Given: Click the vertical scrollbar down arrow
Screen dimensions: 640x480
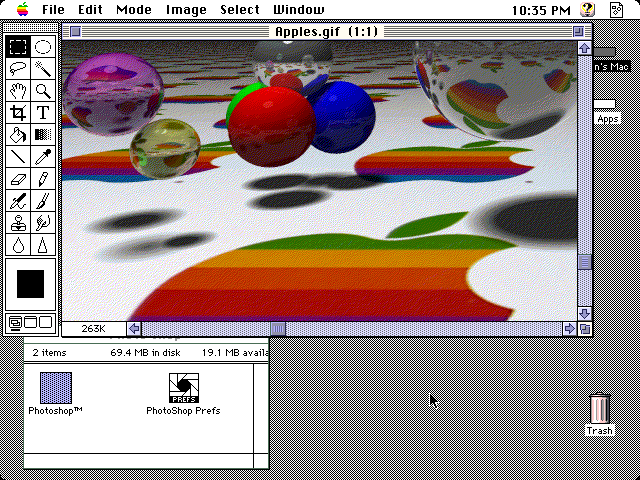Looking at the screenshot, I should 584,313.
